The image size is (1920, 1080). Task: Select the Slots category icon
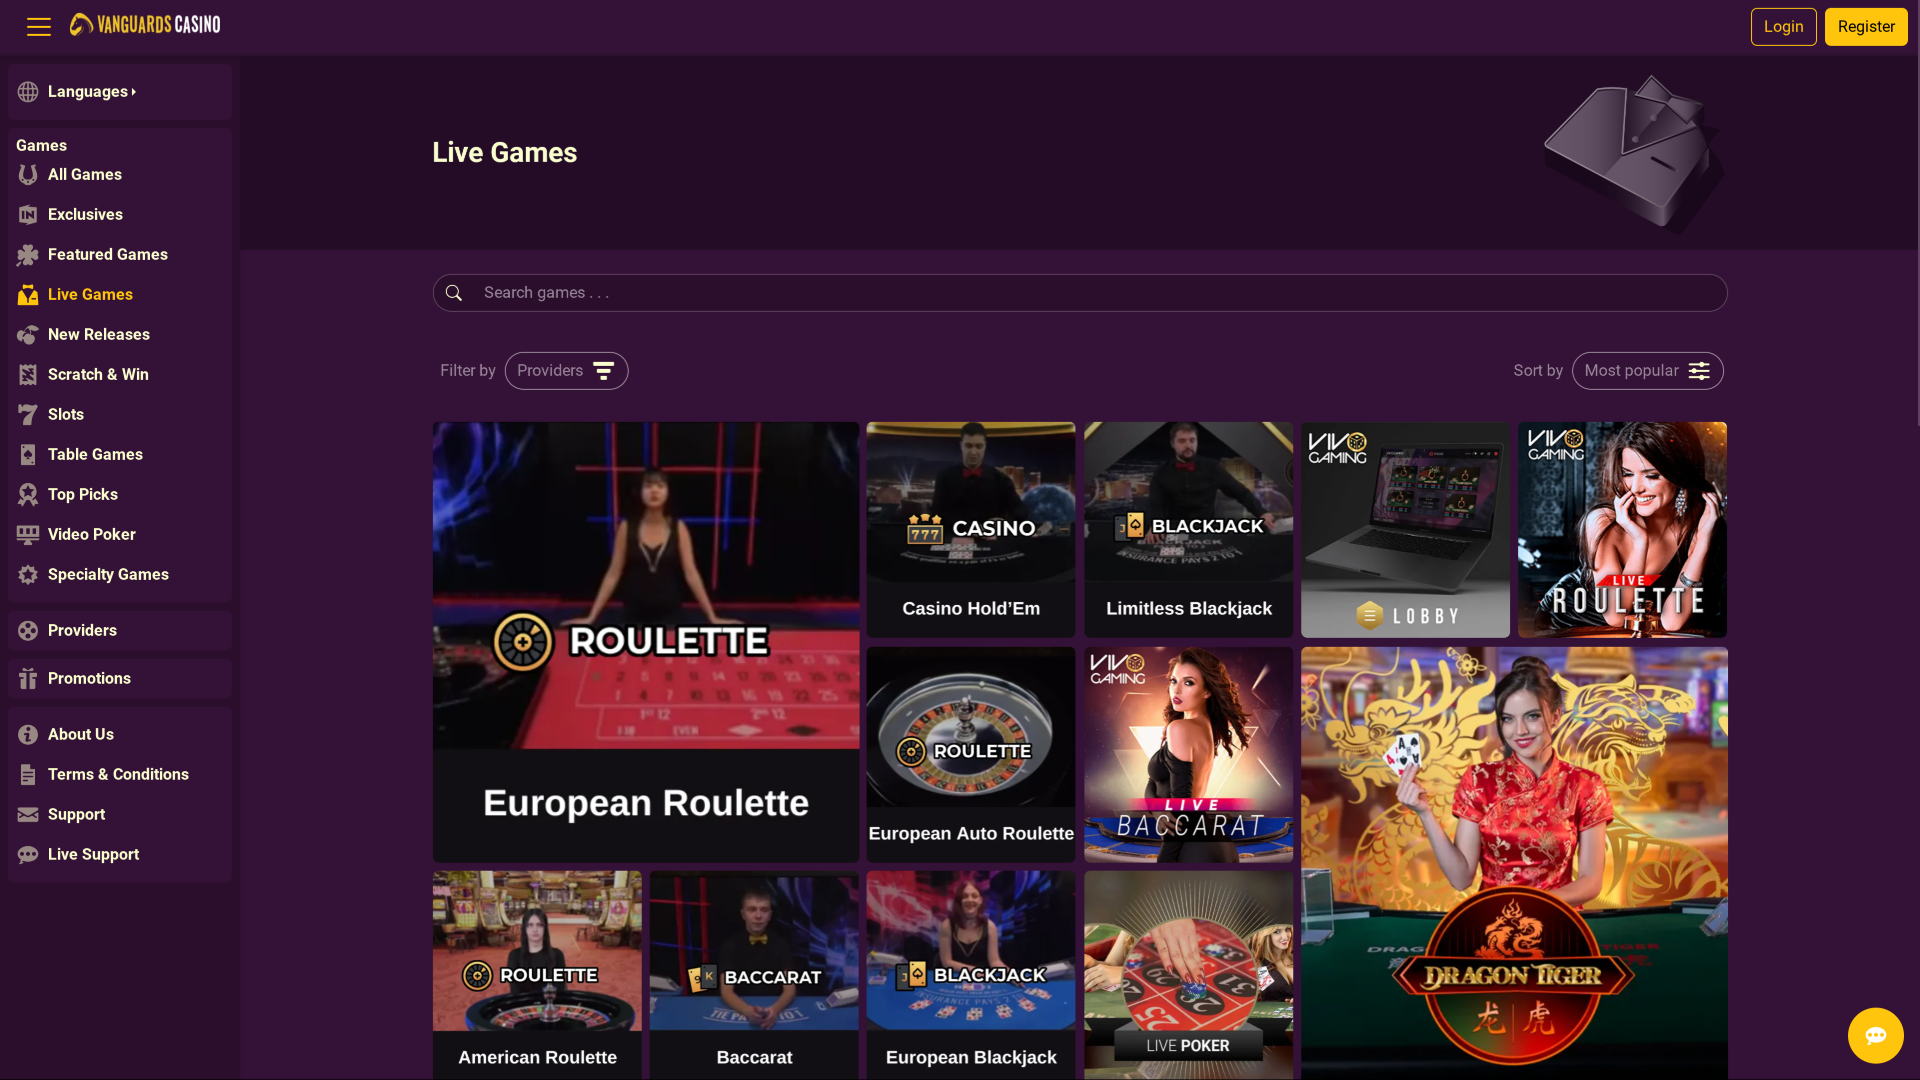tap(27, 414)
